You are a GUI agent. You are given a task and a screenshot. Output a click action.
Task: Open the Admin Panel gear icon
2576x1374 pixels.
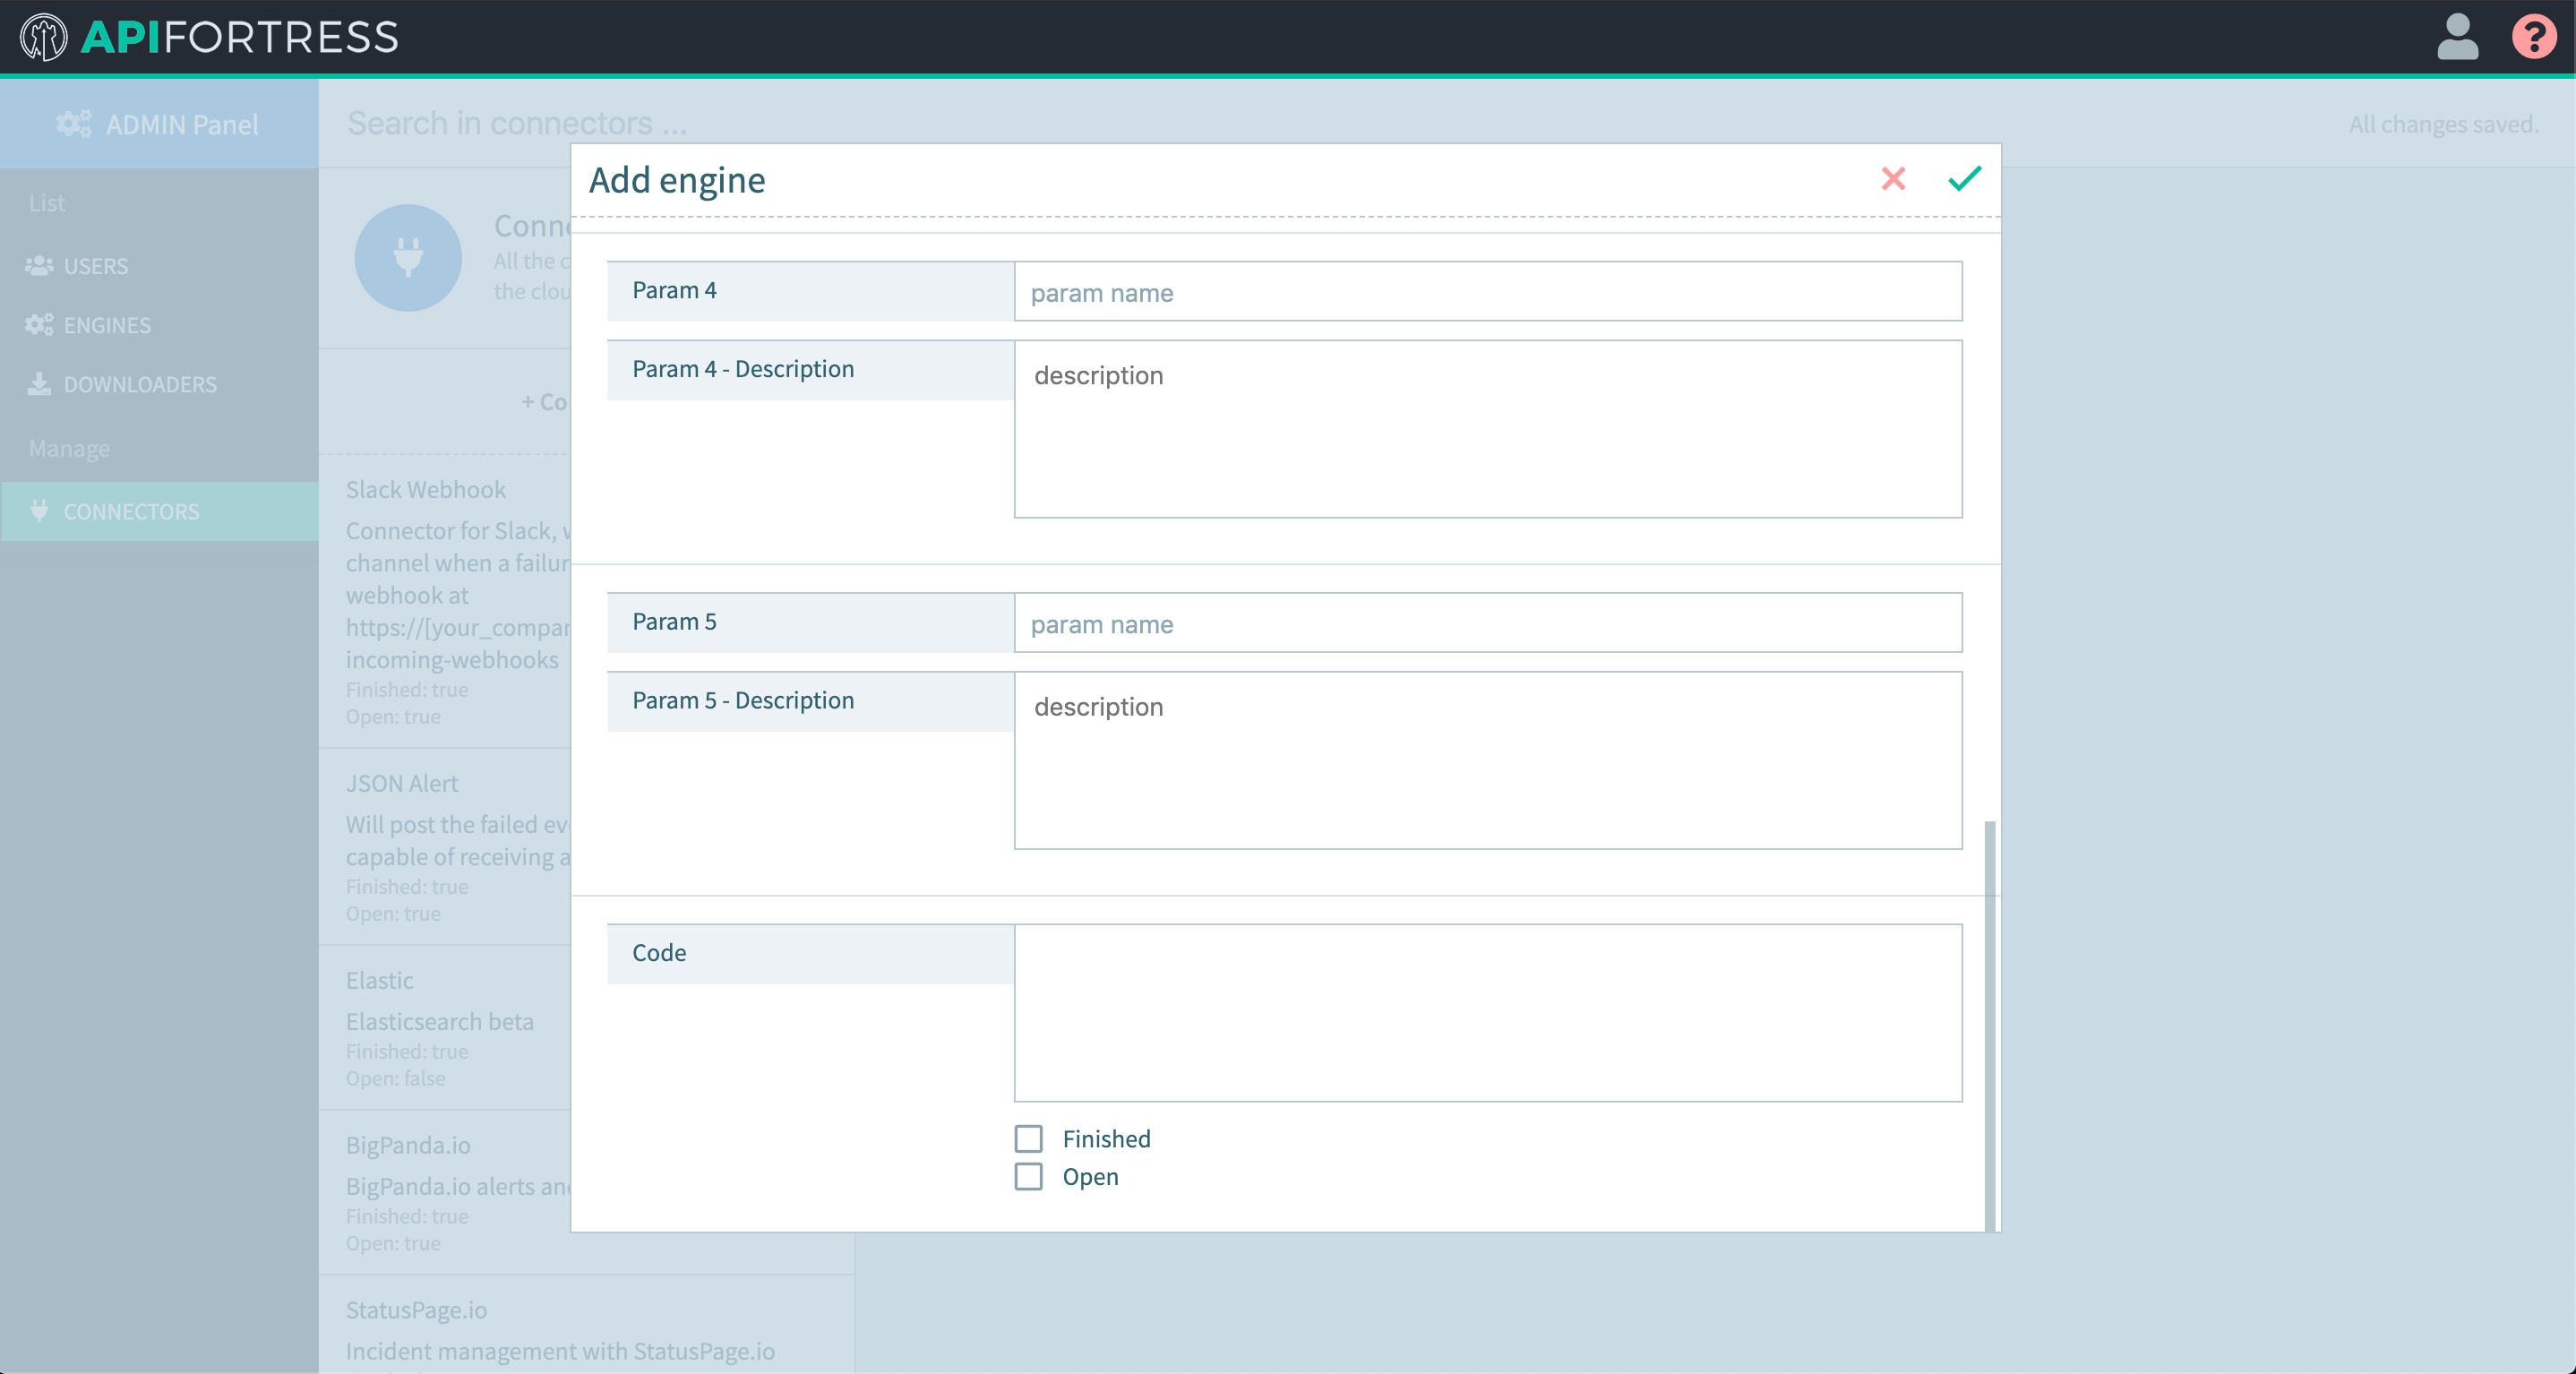[x=72, y=124]
